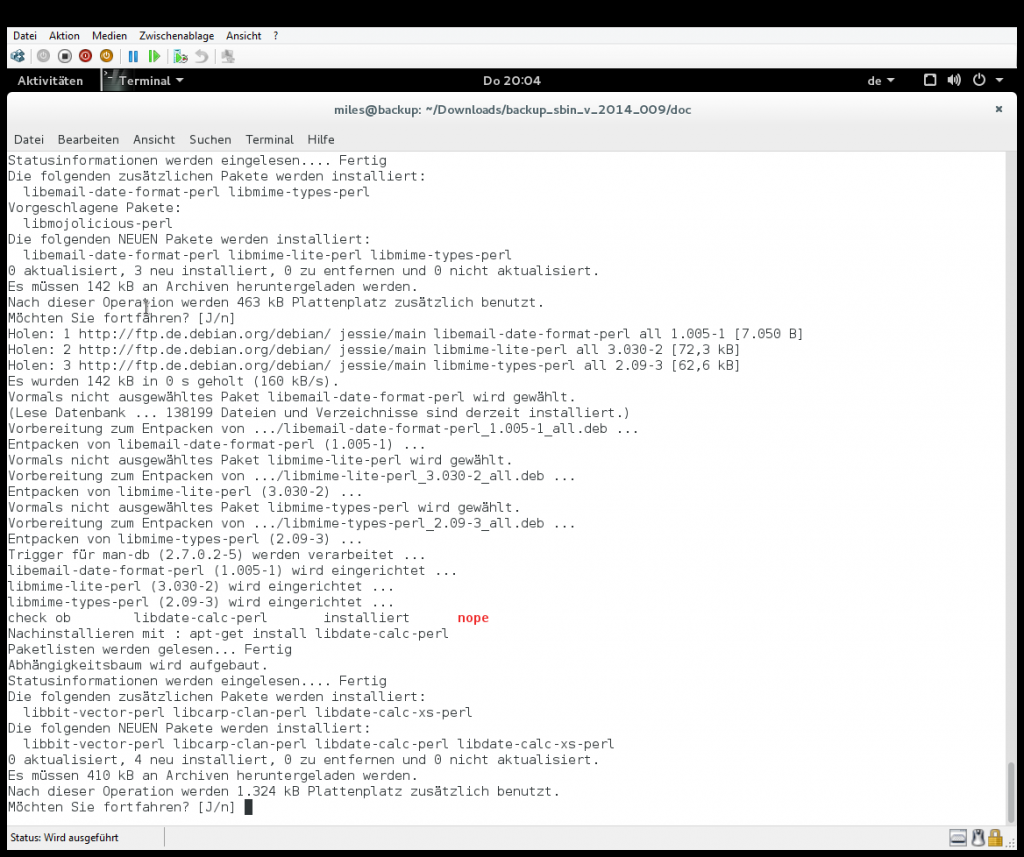Click the terminal icon in the GNOME top bar
1024x857 pixels.
[x=110, y=80]
